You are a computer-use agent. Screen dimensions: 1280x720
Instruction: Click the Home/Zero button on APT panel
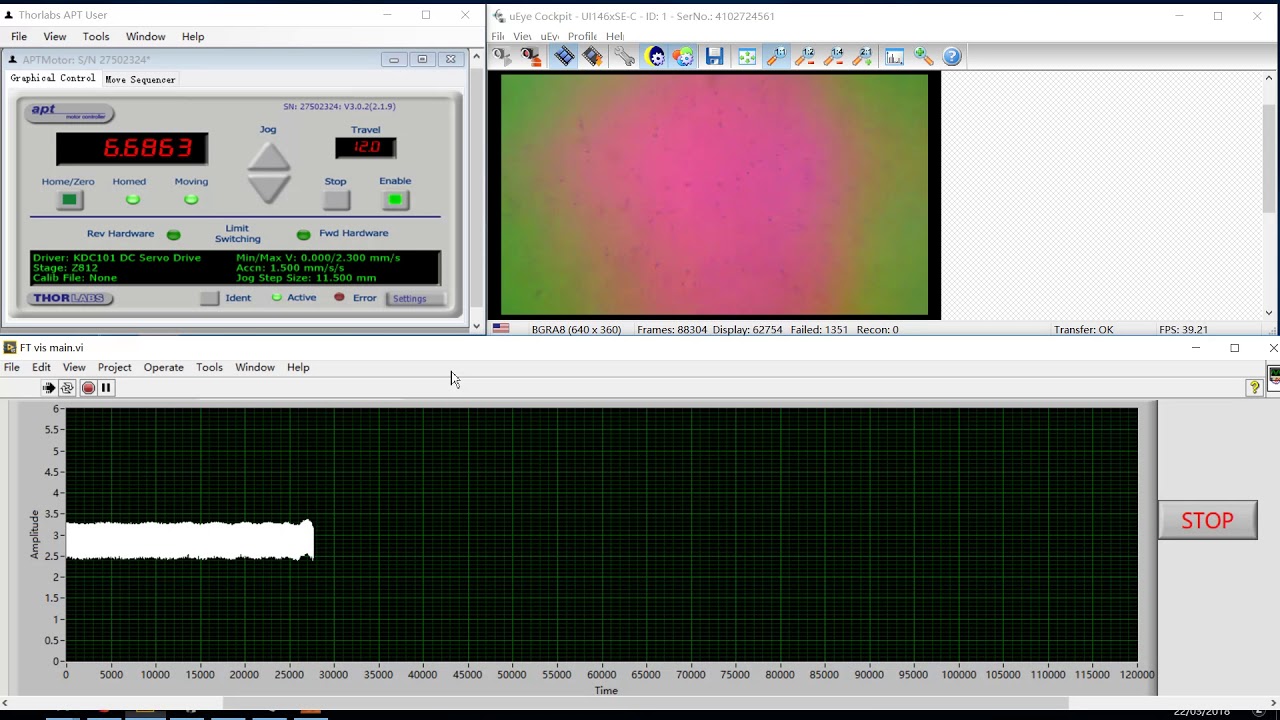pyautogui.click(x=69, y=200)
